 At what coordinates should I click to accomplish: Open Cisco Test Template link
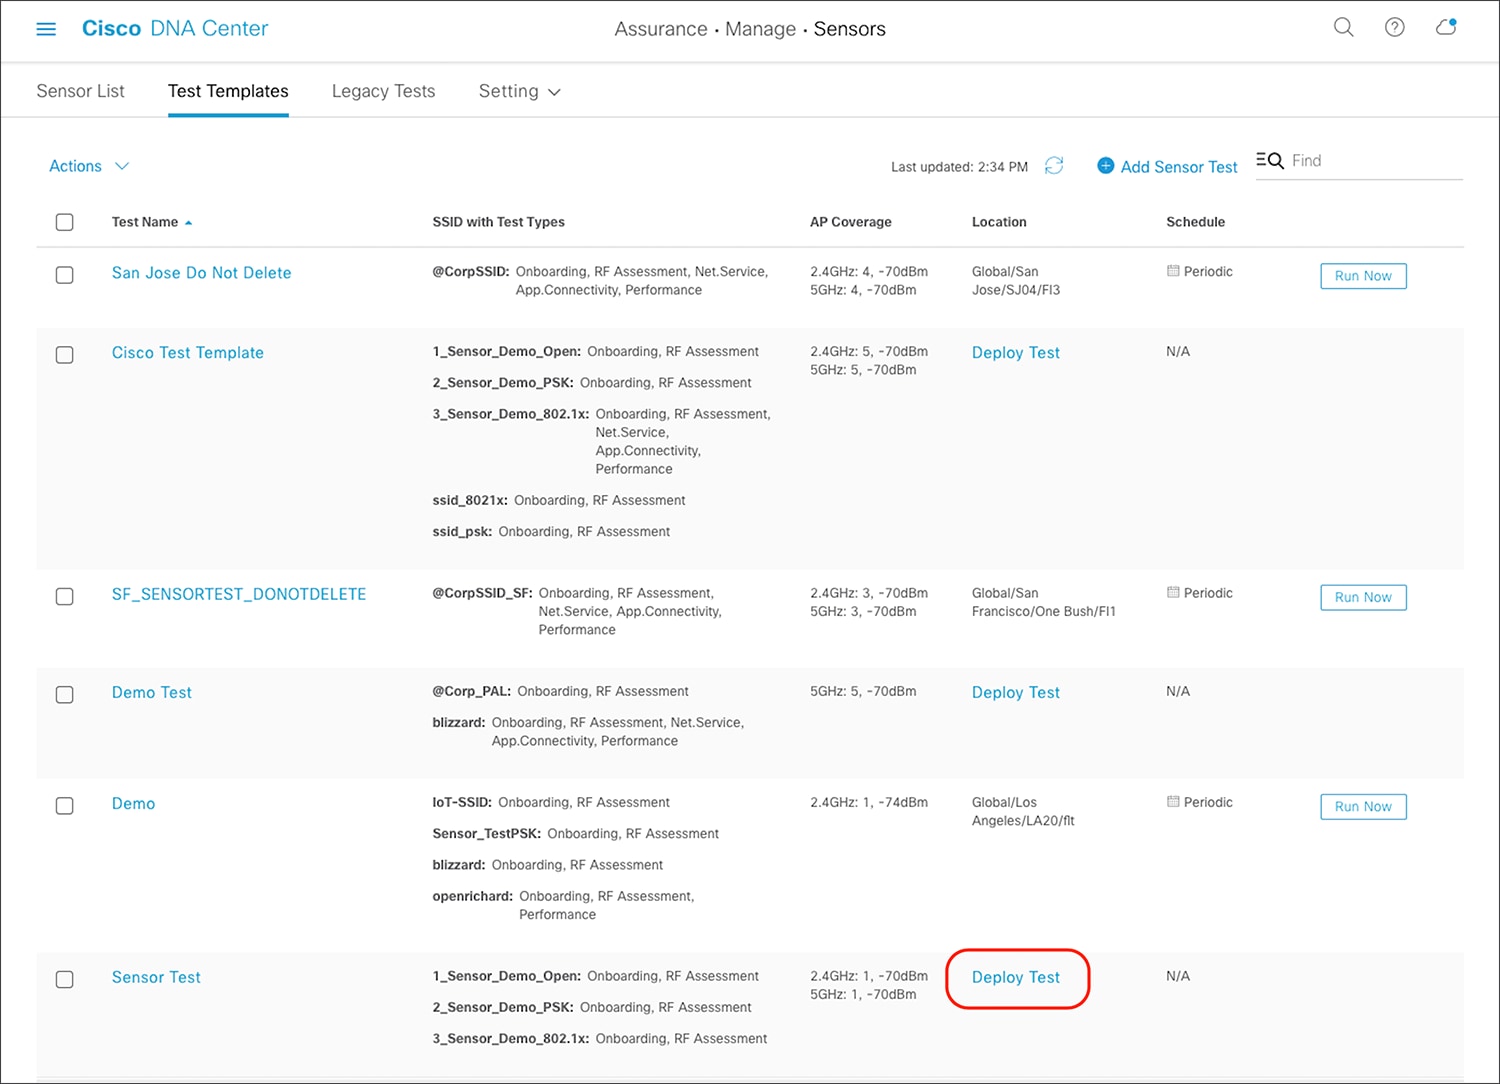(x=188, y=353)
